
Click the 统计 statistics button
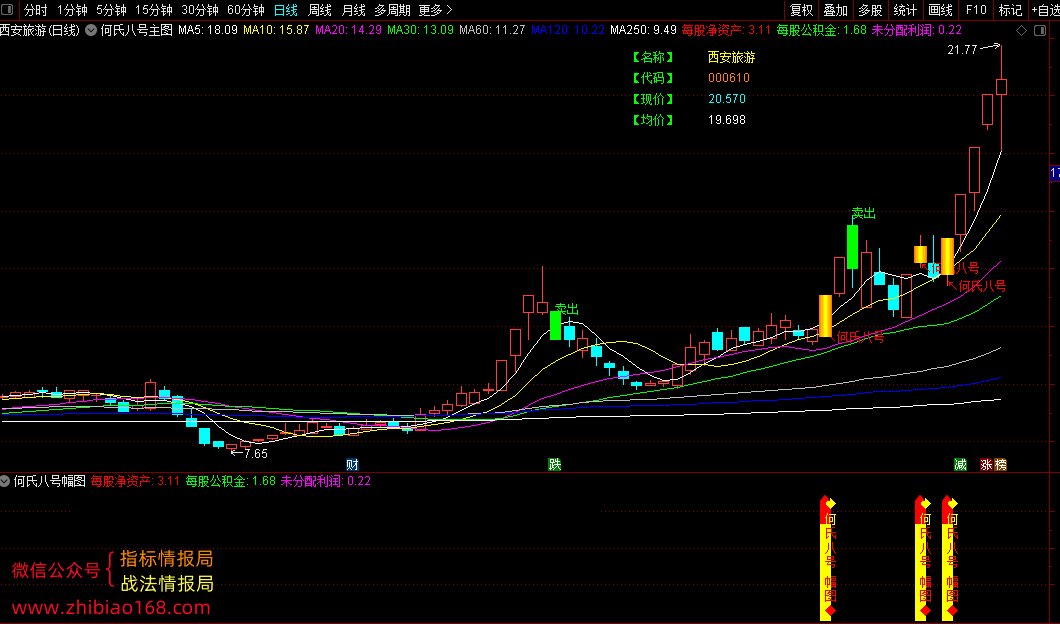pyautogui.click(x=905, y=10)
